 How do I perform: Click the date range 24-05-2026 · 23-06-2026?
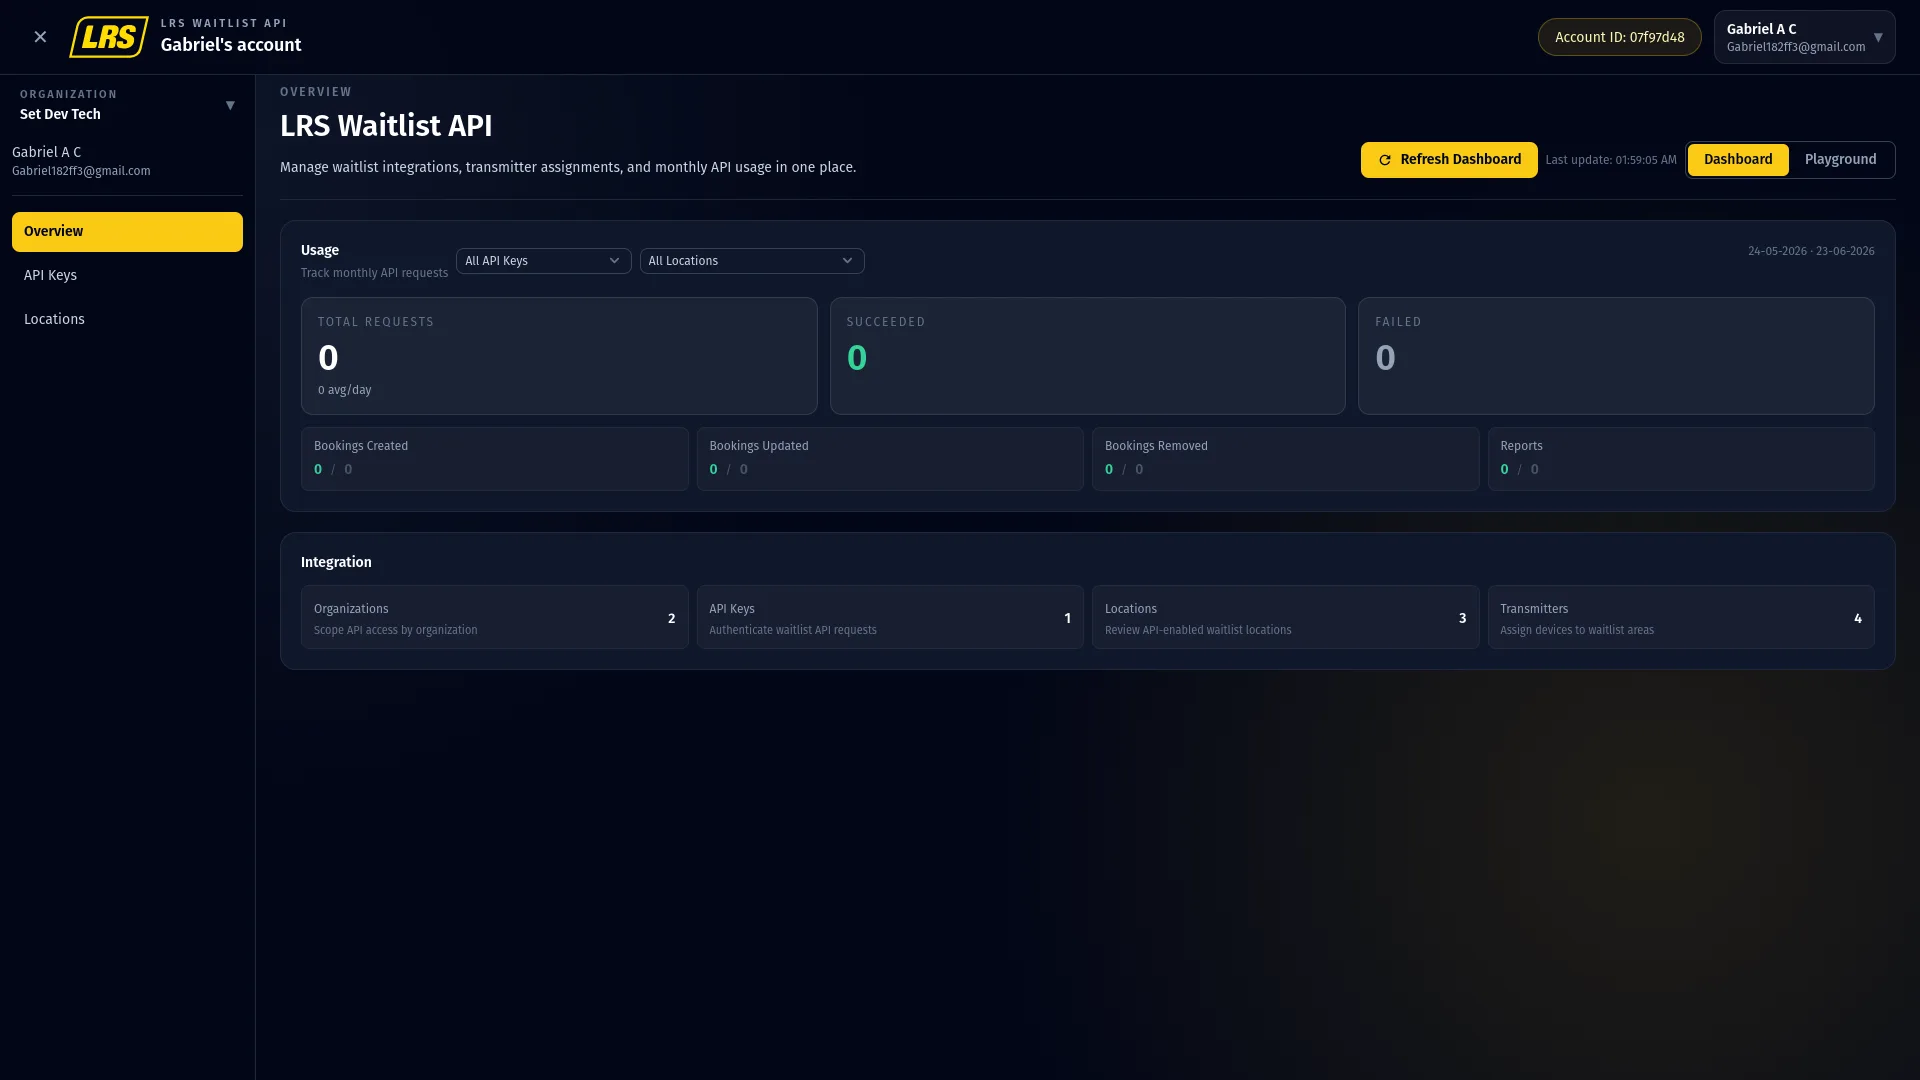(1811, 251)
